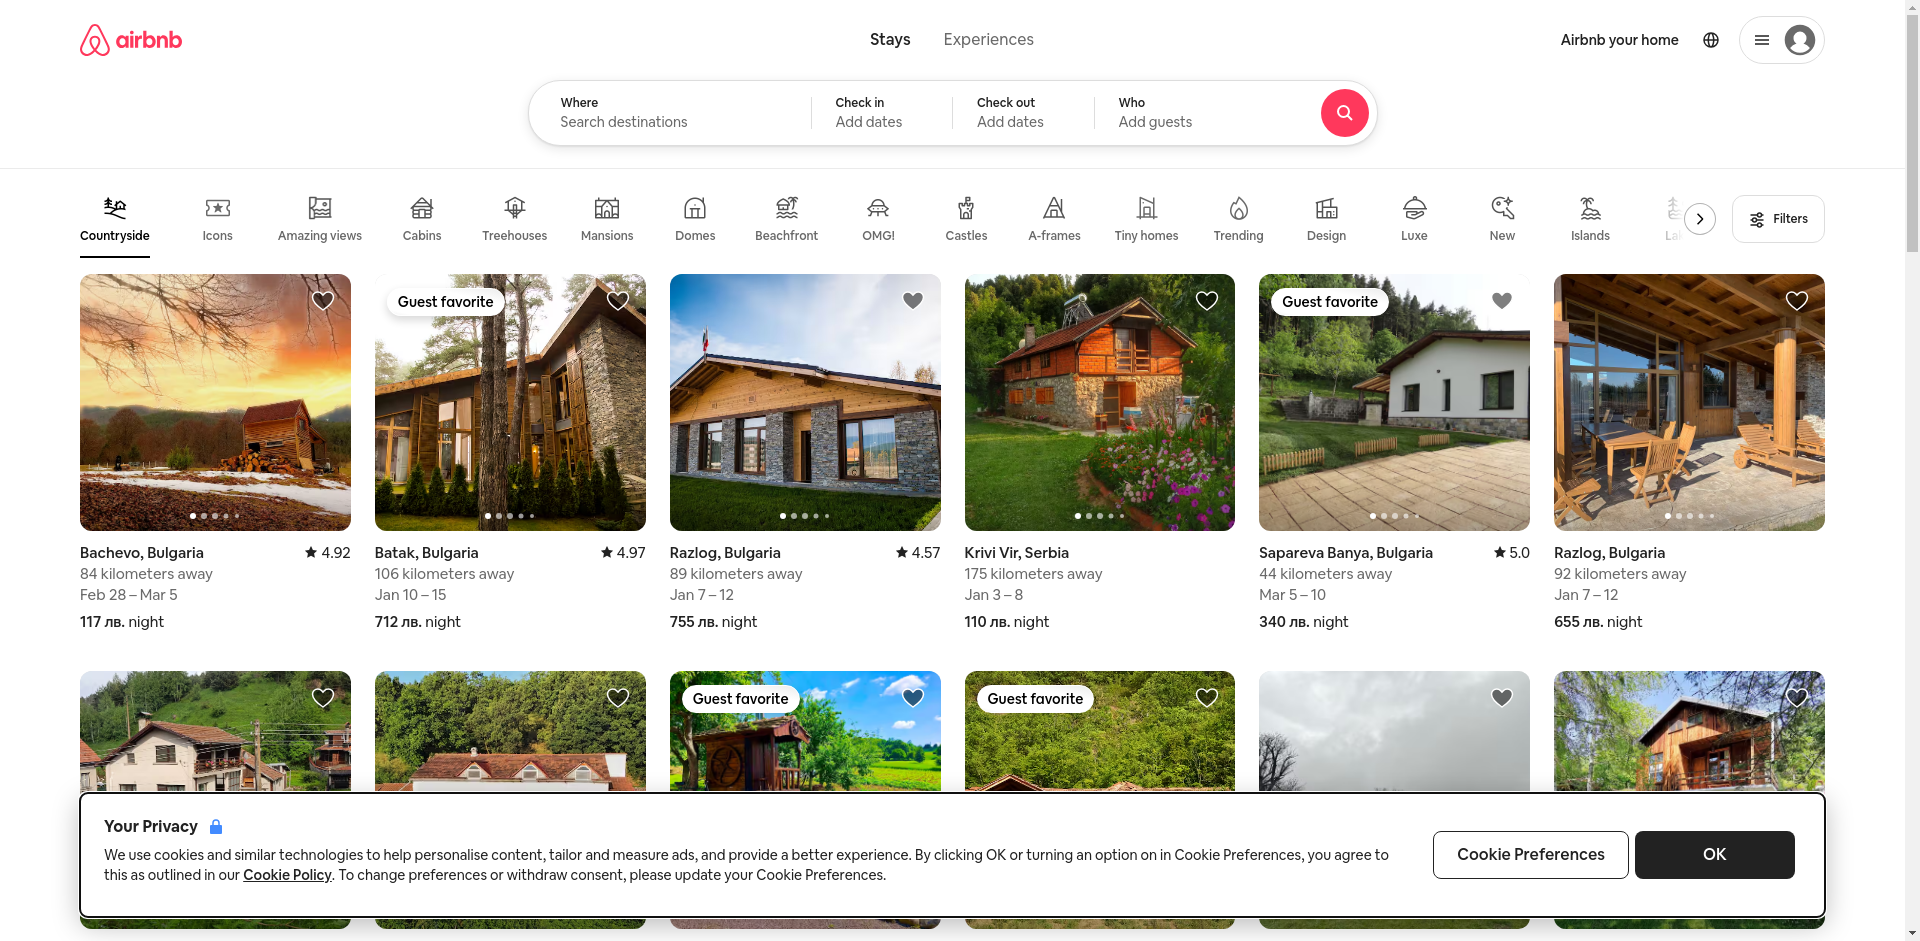Viewport: 1920px width, 941px height.
Task: Select the Stays tab
Action: 890,39
